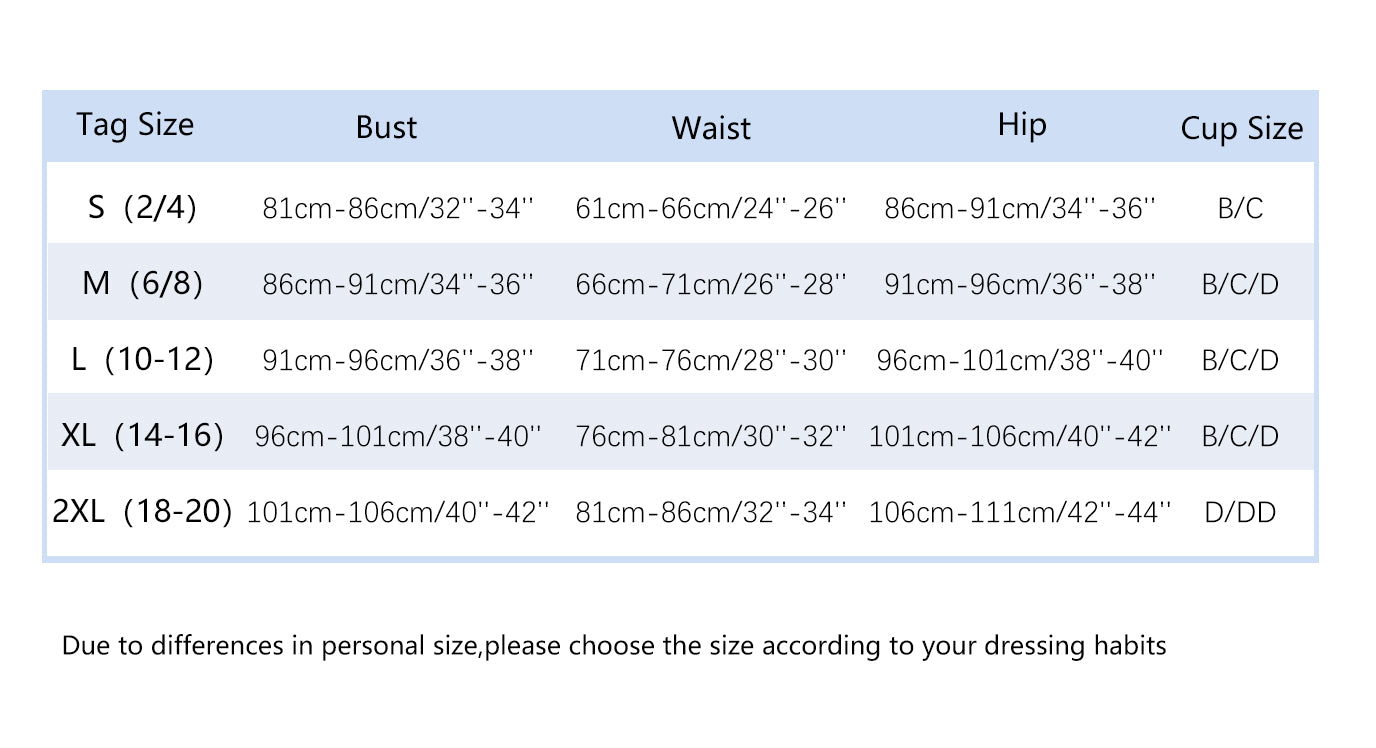Select waist value 76cm-81cm/30''-32''

[711, 436]
